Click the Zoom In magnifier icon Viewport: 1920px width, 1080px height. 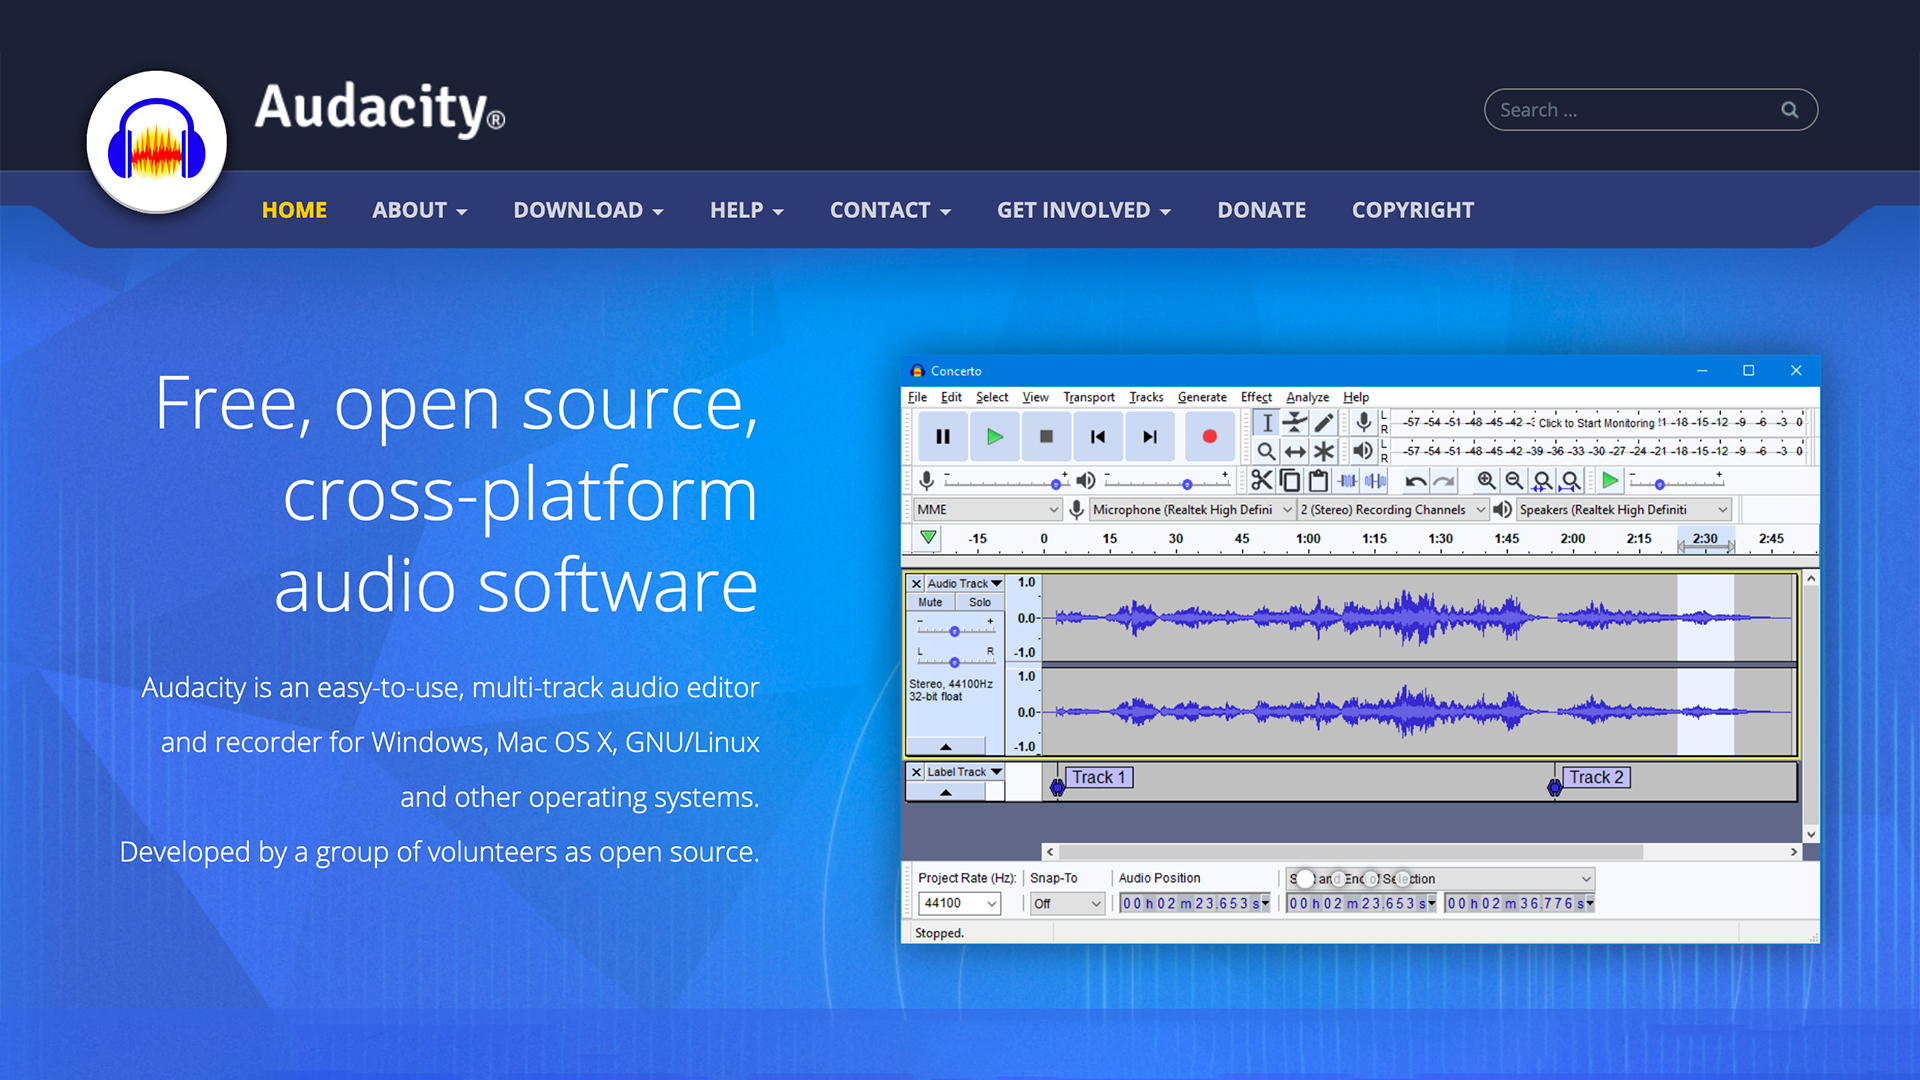[x=1486, y=481]
